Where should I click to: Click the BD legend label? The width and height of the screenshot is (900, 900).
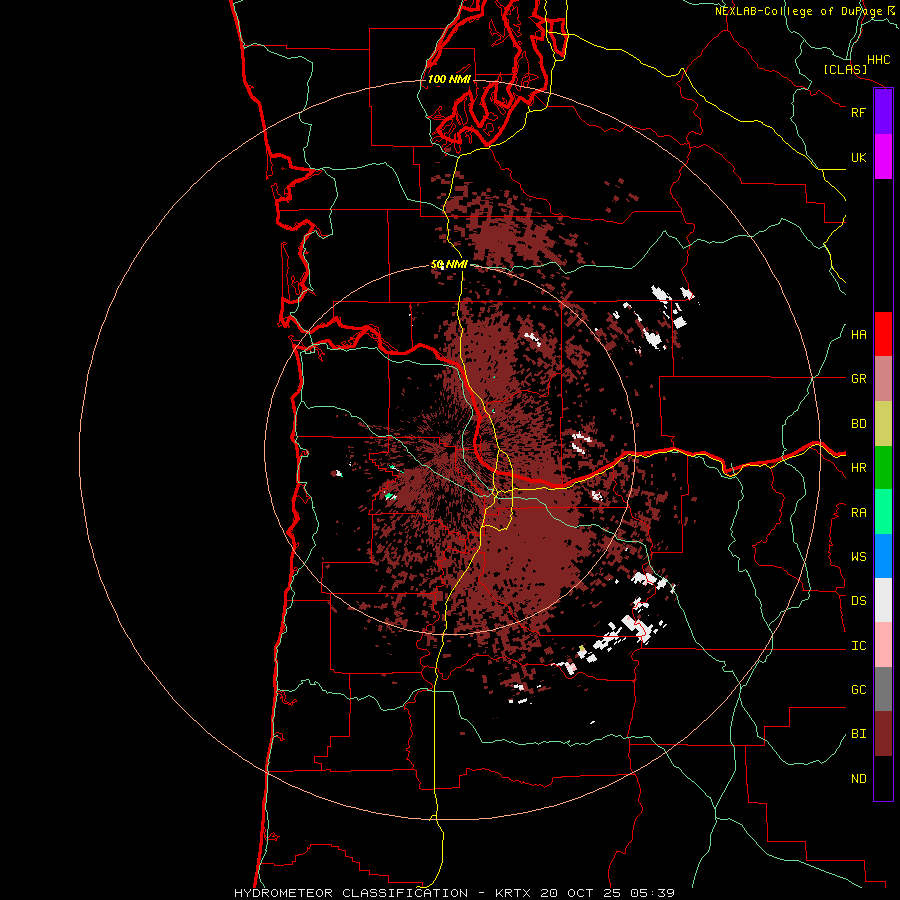(x=858, y=424)
